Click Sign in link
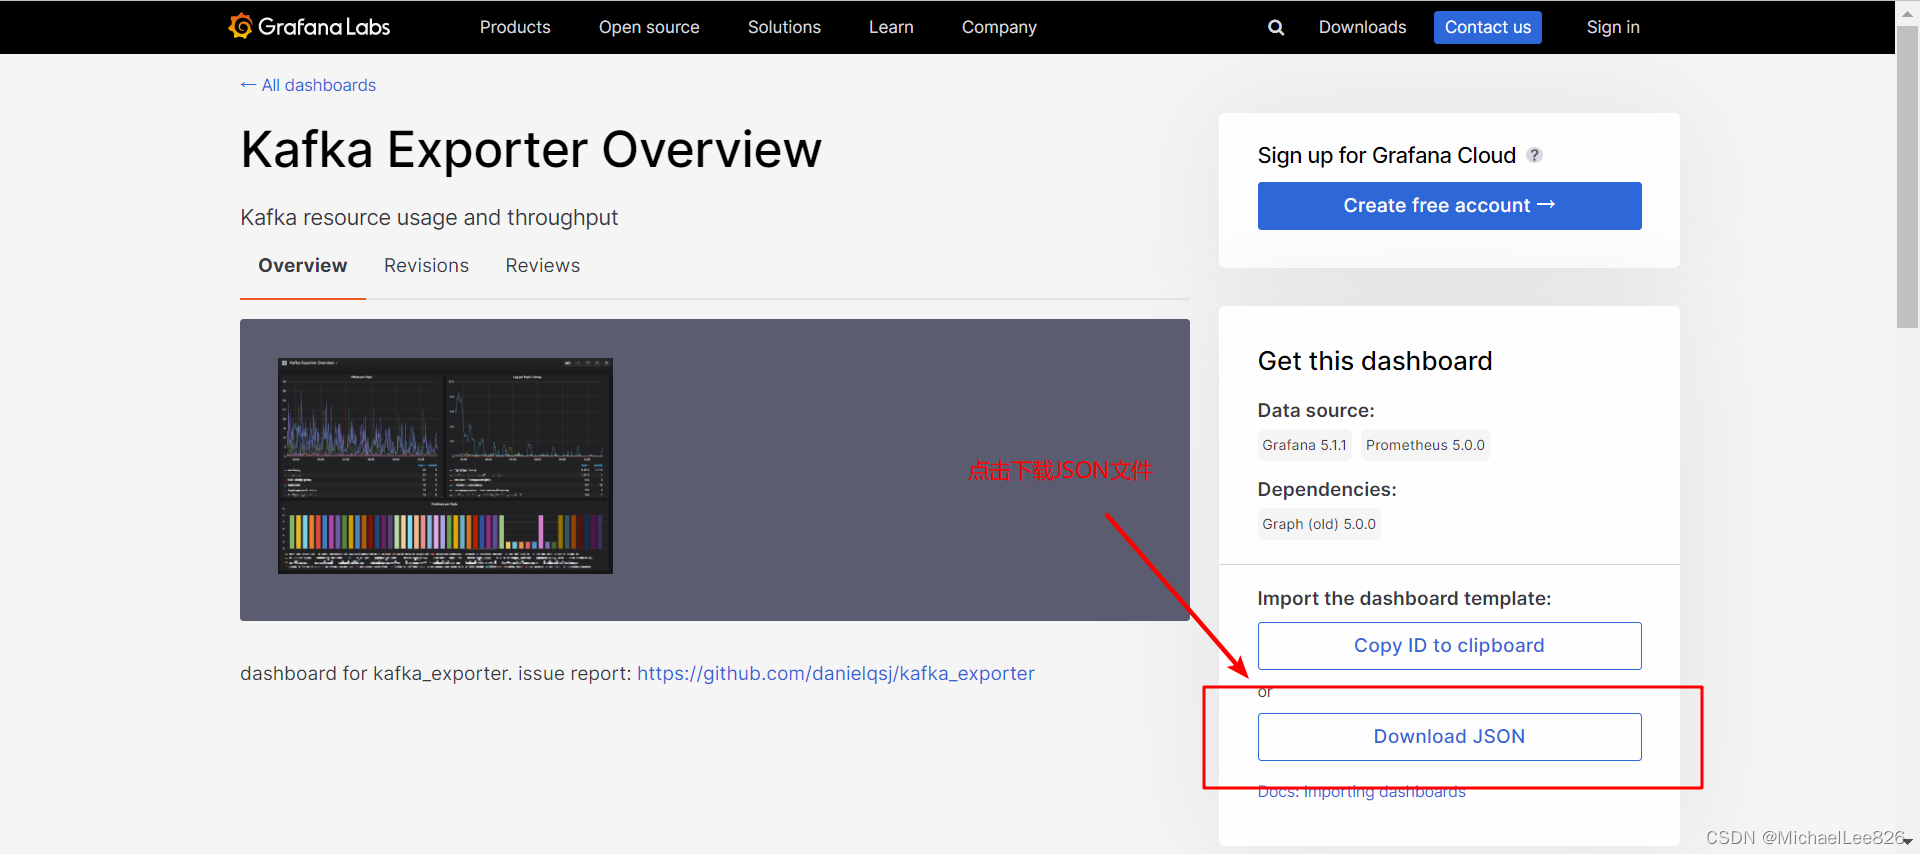The height and width of the screenshot is (854, 1920). point(1613,27)
